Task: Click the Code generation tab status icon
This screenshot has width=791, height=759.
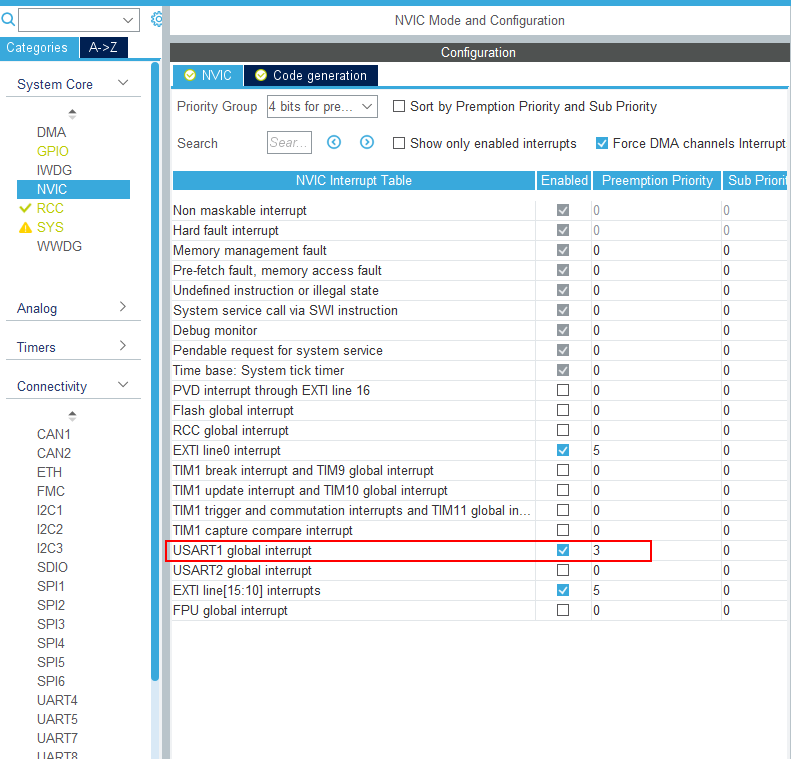Action: click(x=261, y=75)
